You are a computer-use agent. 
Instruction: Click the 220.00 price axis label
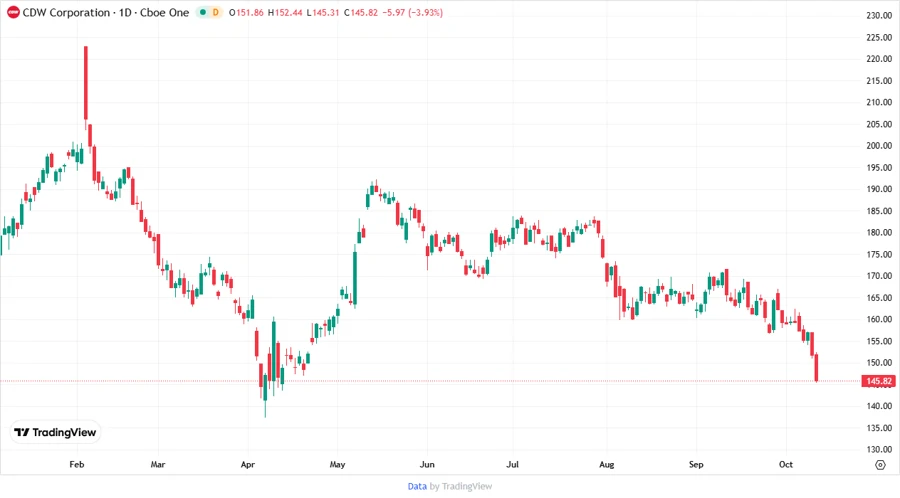879,59
